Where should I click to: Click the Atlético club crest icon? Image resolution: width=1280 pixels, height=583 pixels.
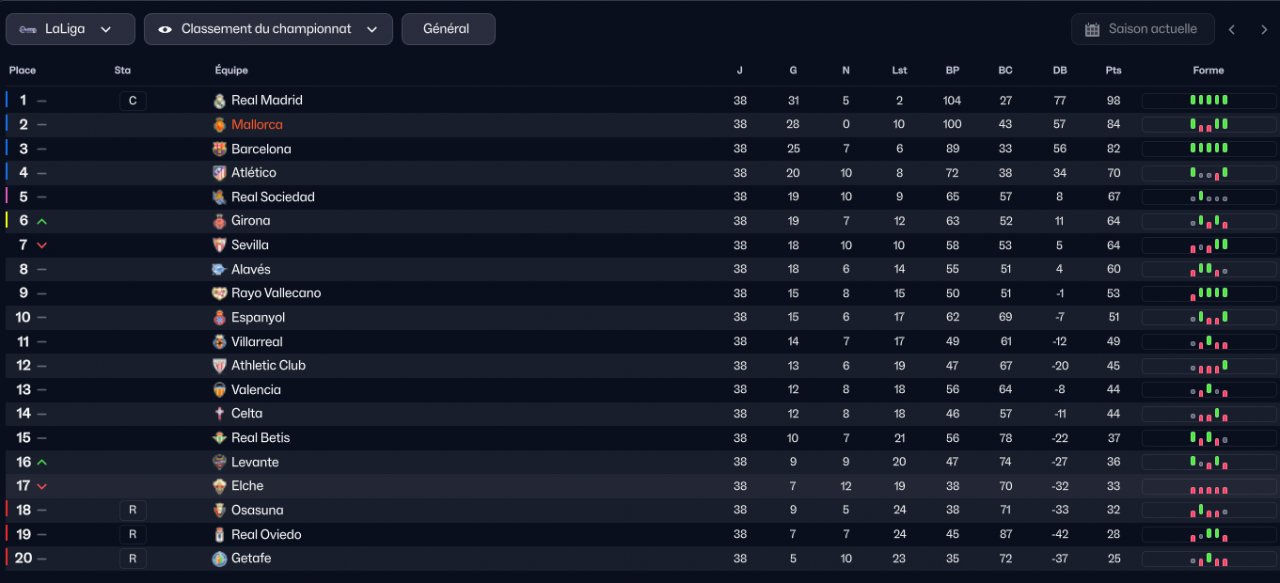point(220,173)
